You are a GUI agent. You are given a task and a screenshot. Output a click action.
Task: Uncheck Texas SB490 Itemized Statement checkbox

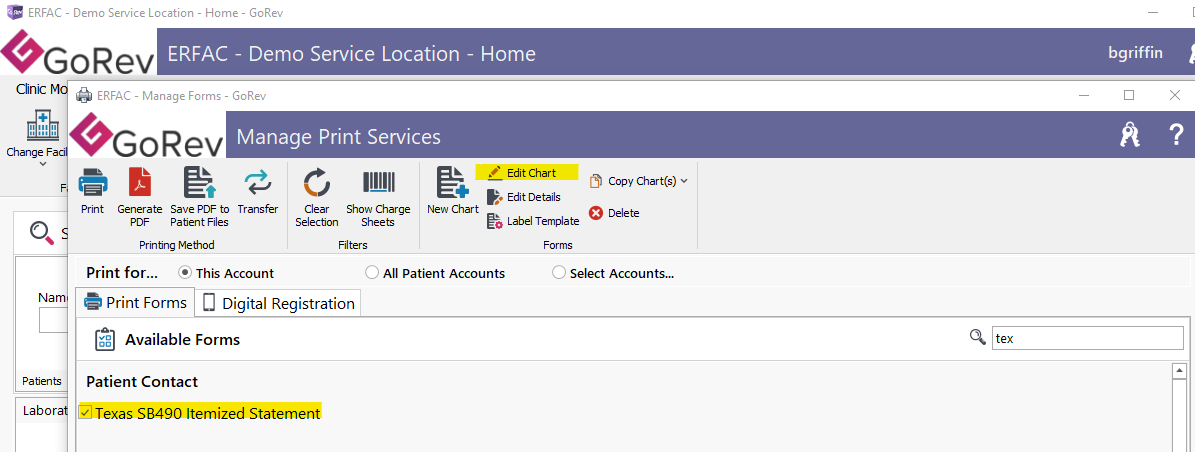tap(85, 413)
